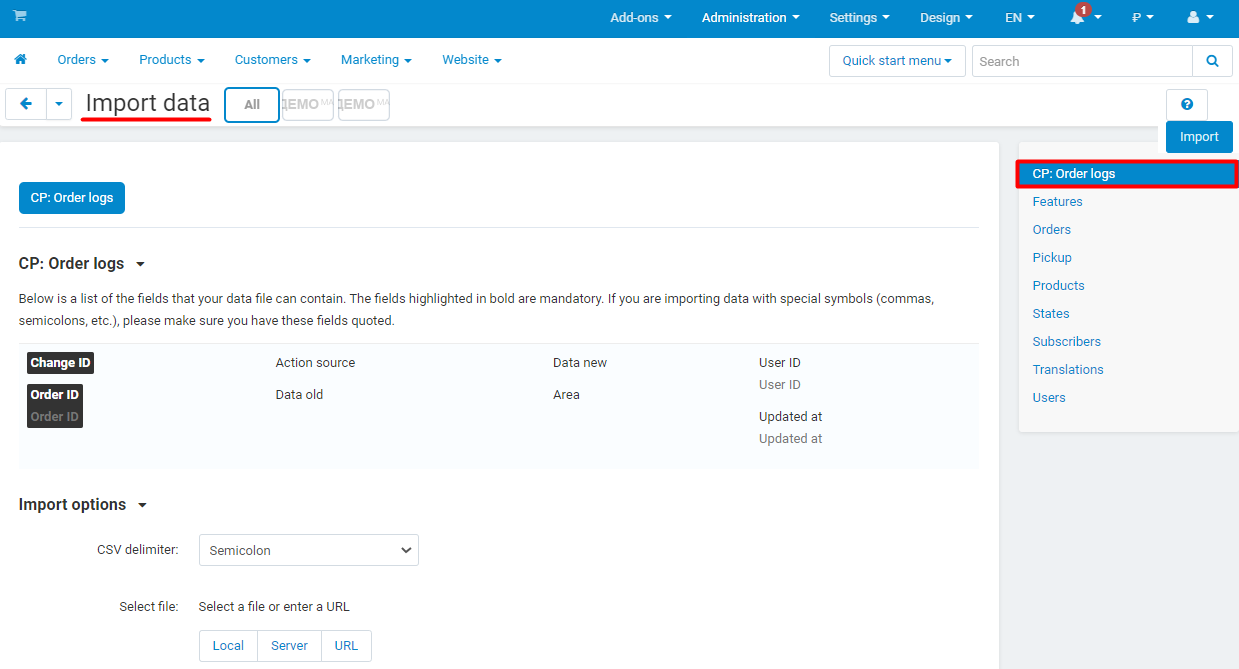
Task: Open the Administration menu
Action: point(751,17)
